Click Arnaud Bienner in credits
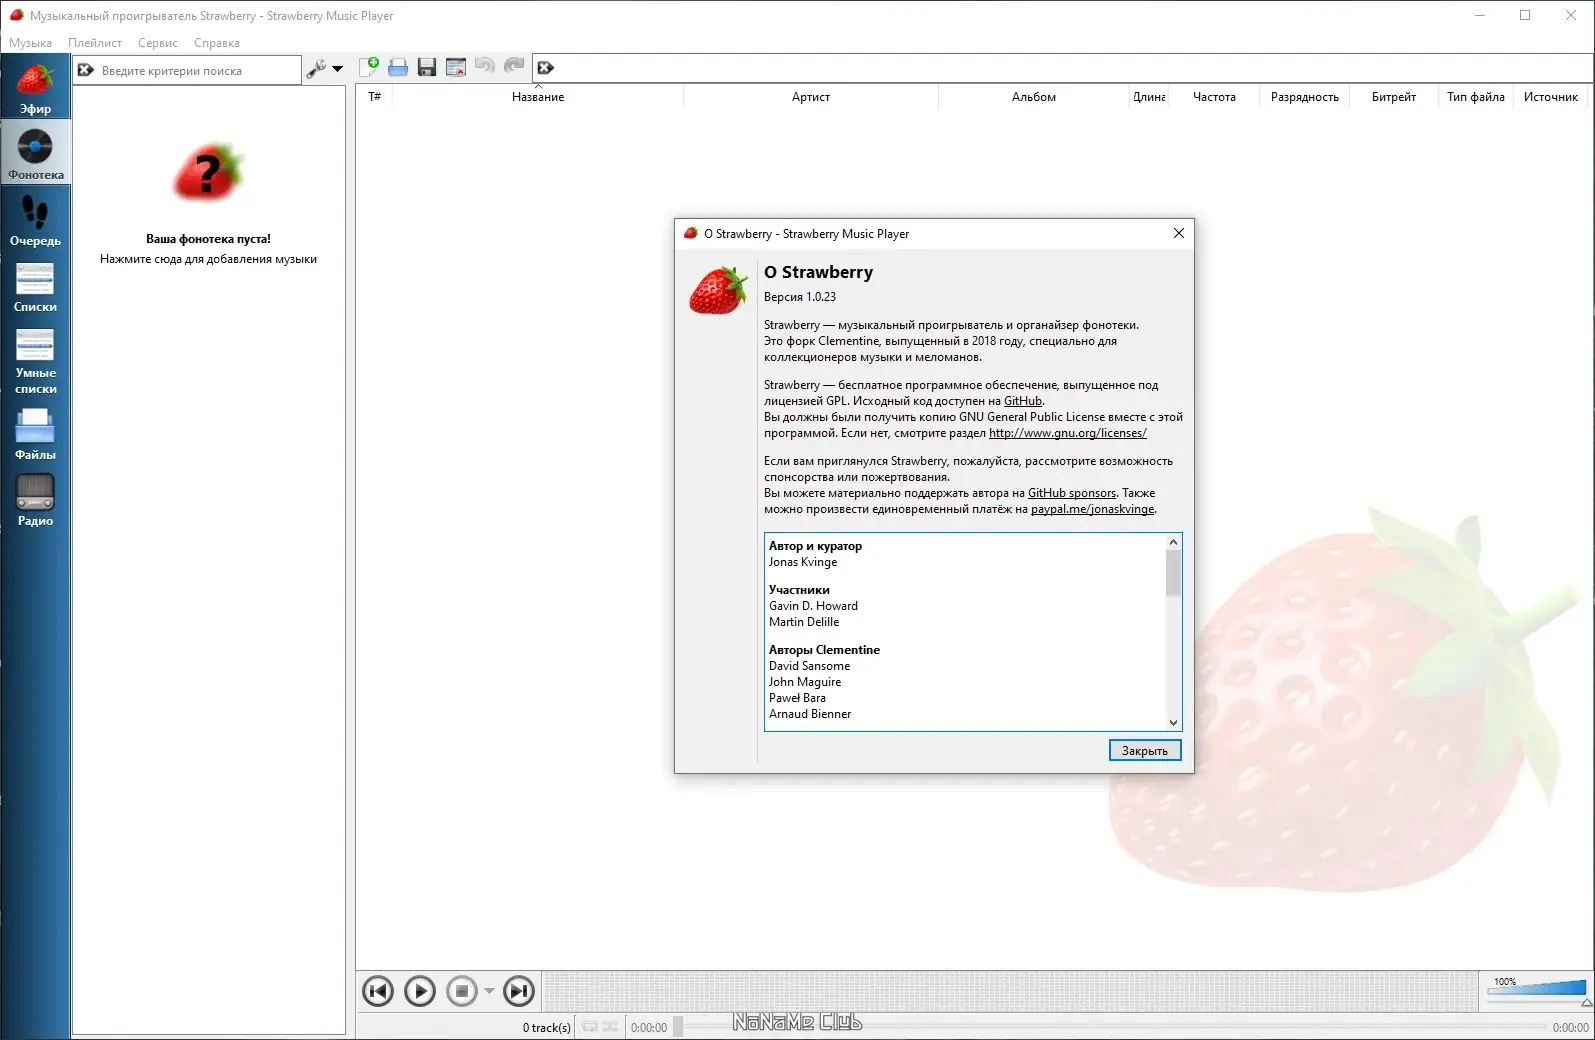The height and width of the screenshot is (1040, 1595). point(810,714)
